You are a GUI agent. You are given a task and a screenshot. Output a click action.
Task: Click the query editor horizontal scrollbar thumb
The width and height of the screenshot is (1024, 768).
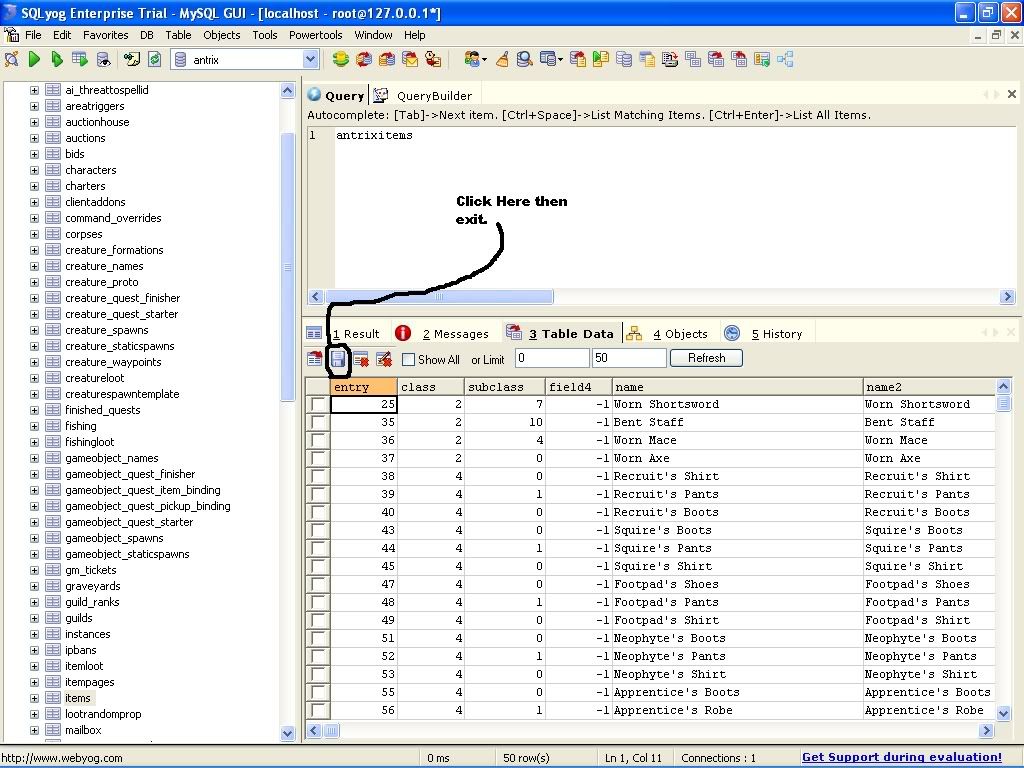[x=439, y=296]
